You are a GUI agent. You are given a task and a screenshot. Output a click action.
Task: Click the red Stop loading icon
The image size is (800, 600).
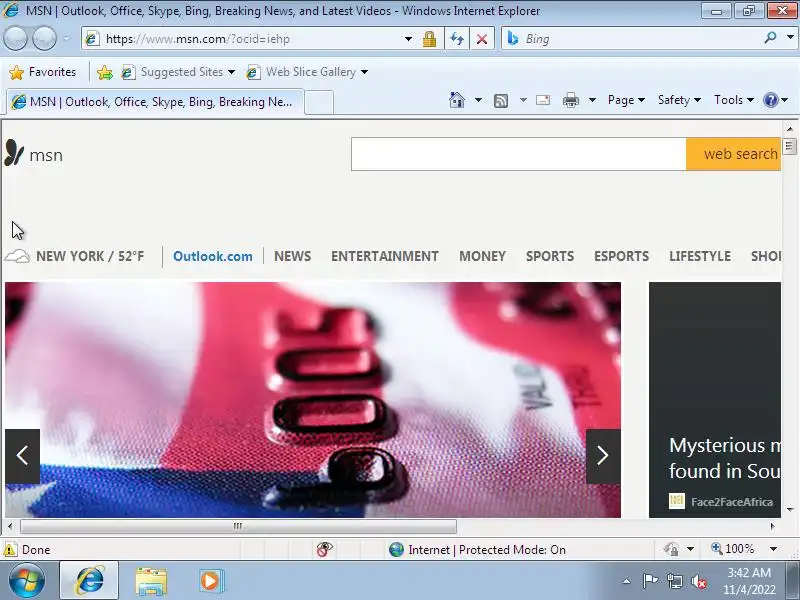point(481,39)
